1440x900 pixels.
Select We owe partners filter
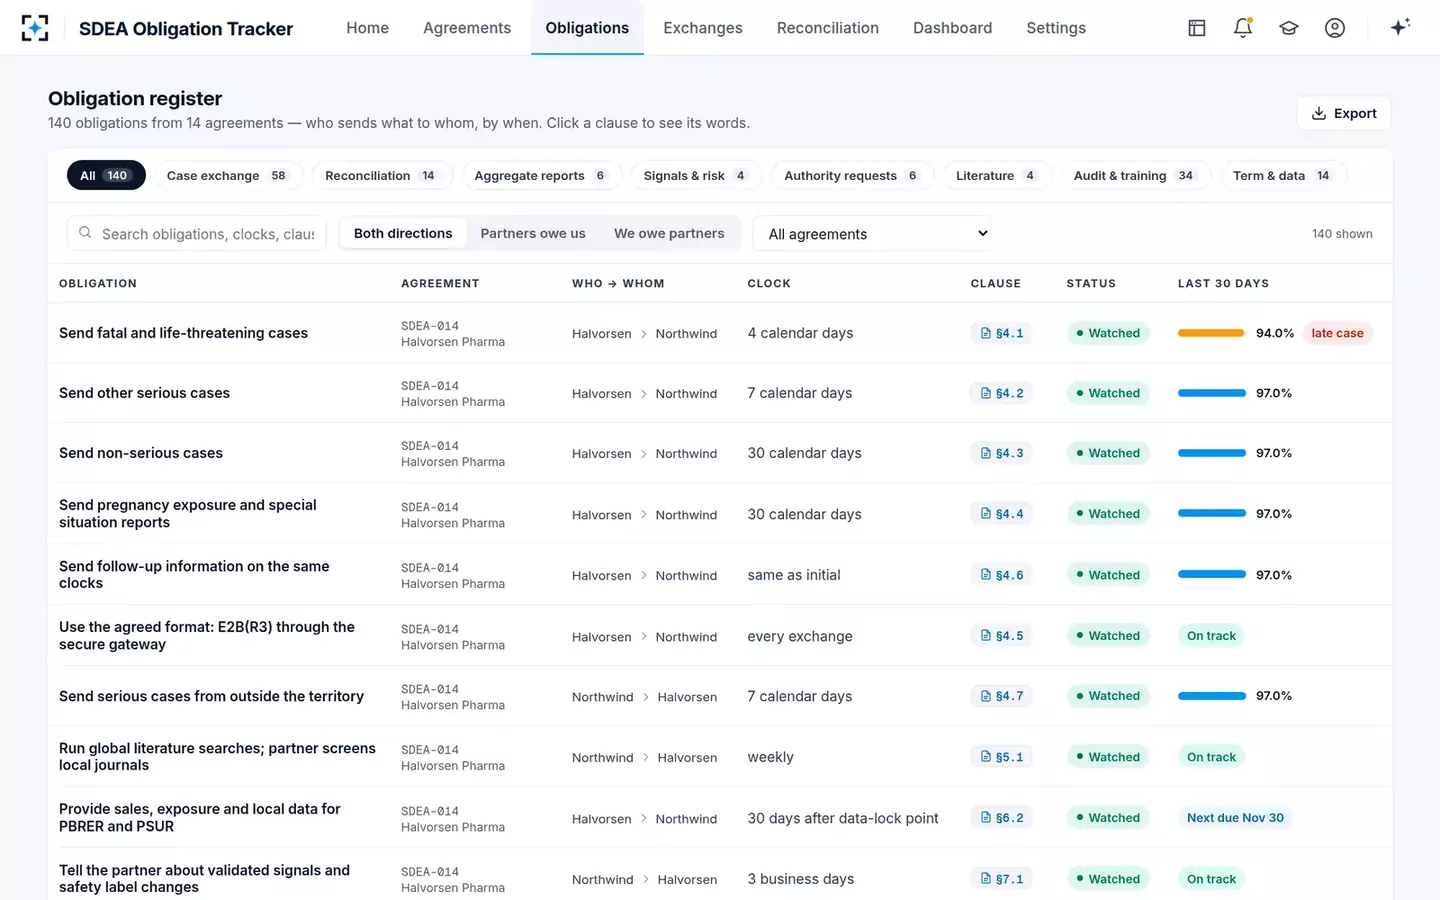pyautogui.click(x=669, y=233)
